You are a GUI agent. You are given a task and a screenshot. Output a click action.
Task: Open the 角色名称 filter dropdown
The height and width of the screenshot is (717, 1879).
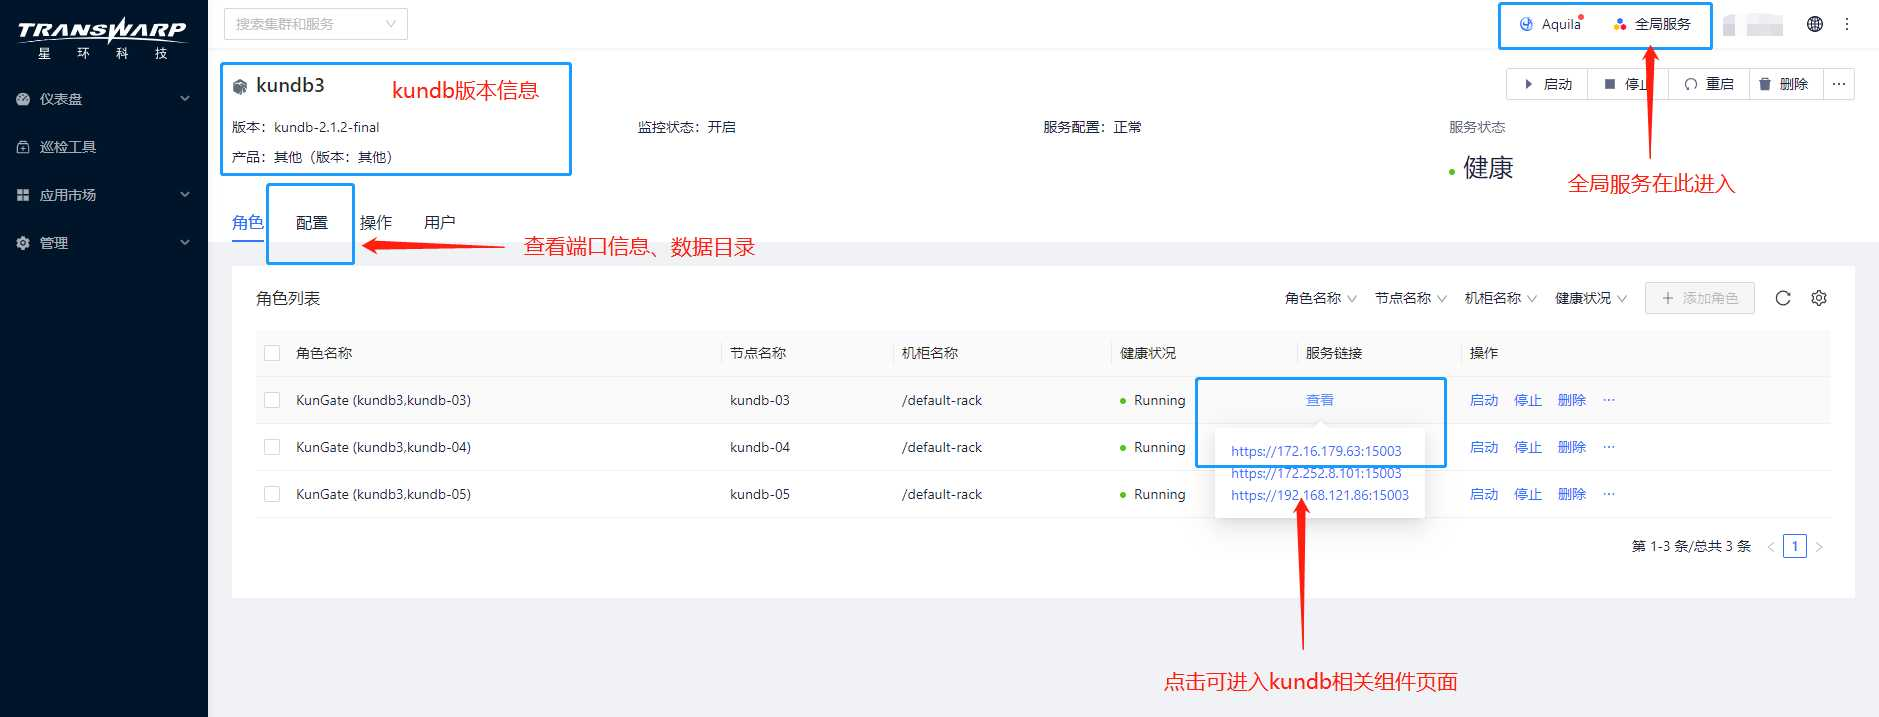(1321, 298)
